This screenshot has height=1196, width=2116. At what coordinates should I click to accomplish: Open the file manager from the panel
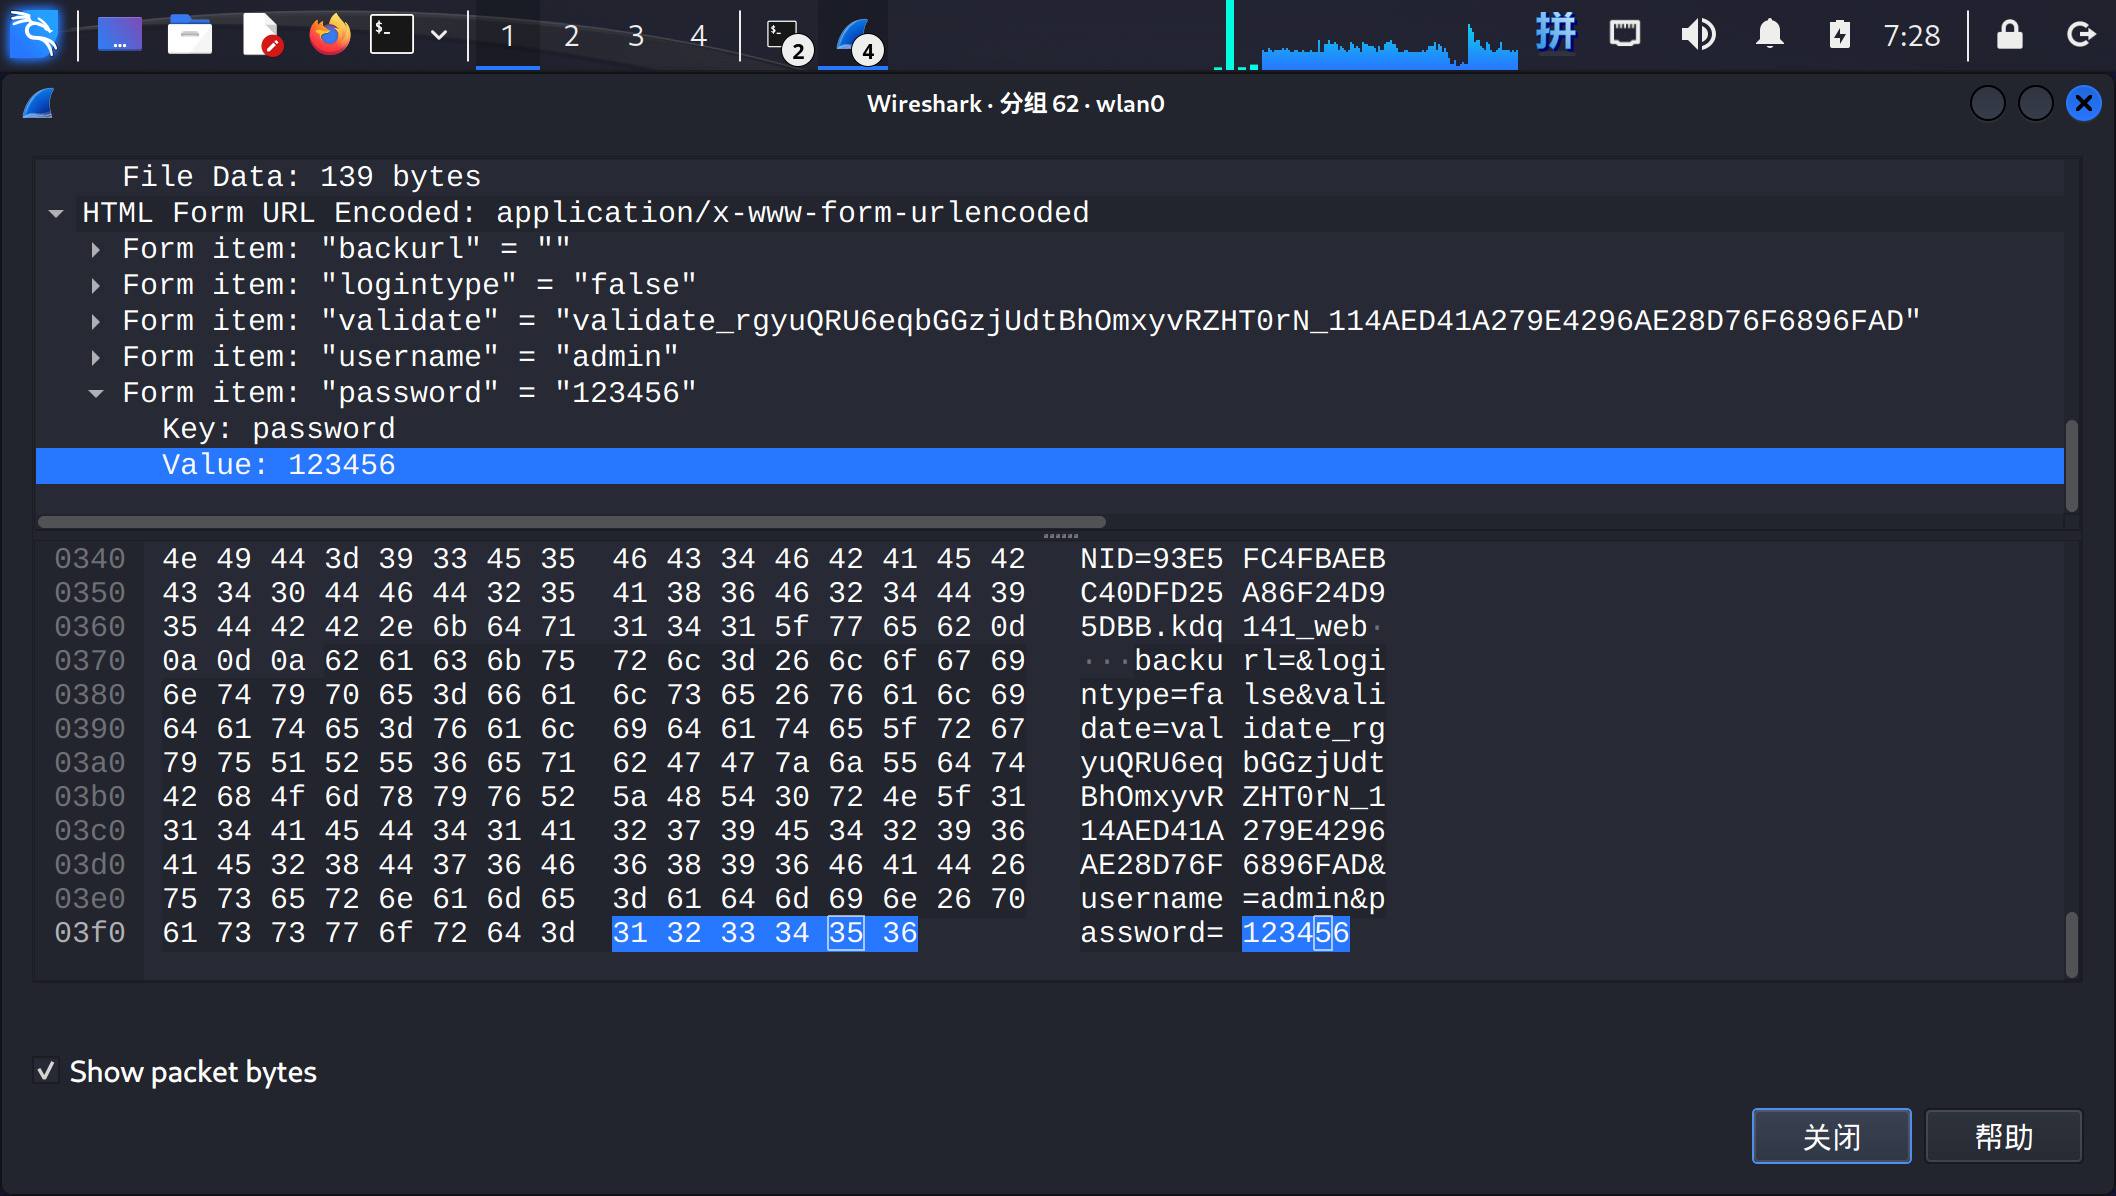[x=189, y=35]
